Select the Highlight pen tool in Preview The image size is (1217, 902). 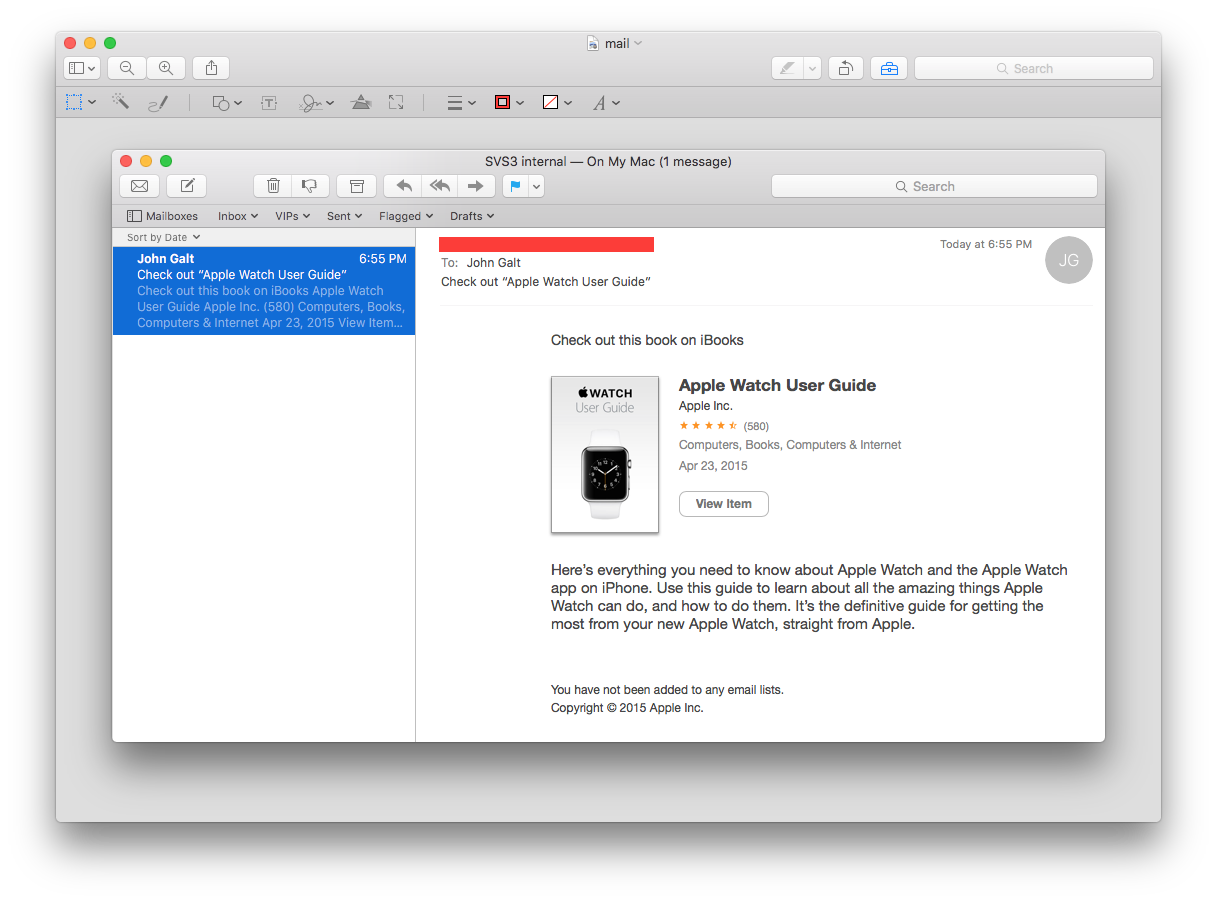coord(788,68)
